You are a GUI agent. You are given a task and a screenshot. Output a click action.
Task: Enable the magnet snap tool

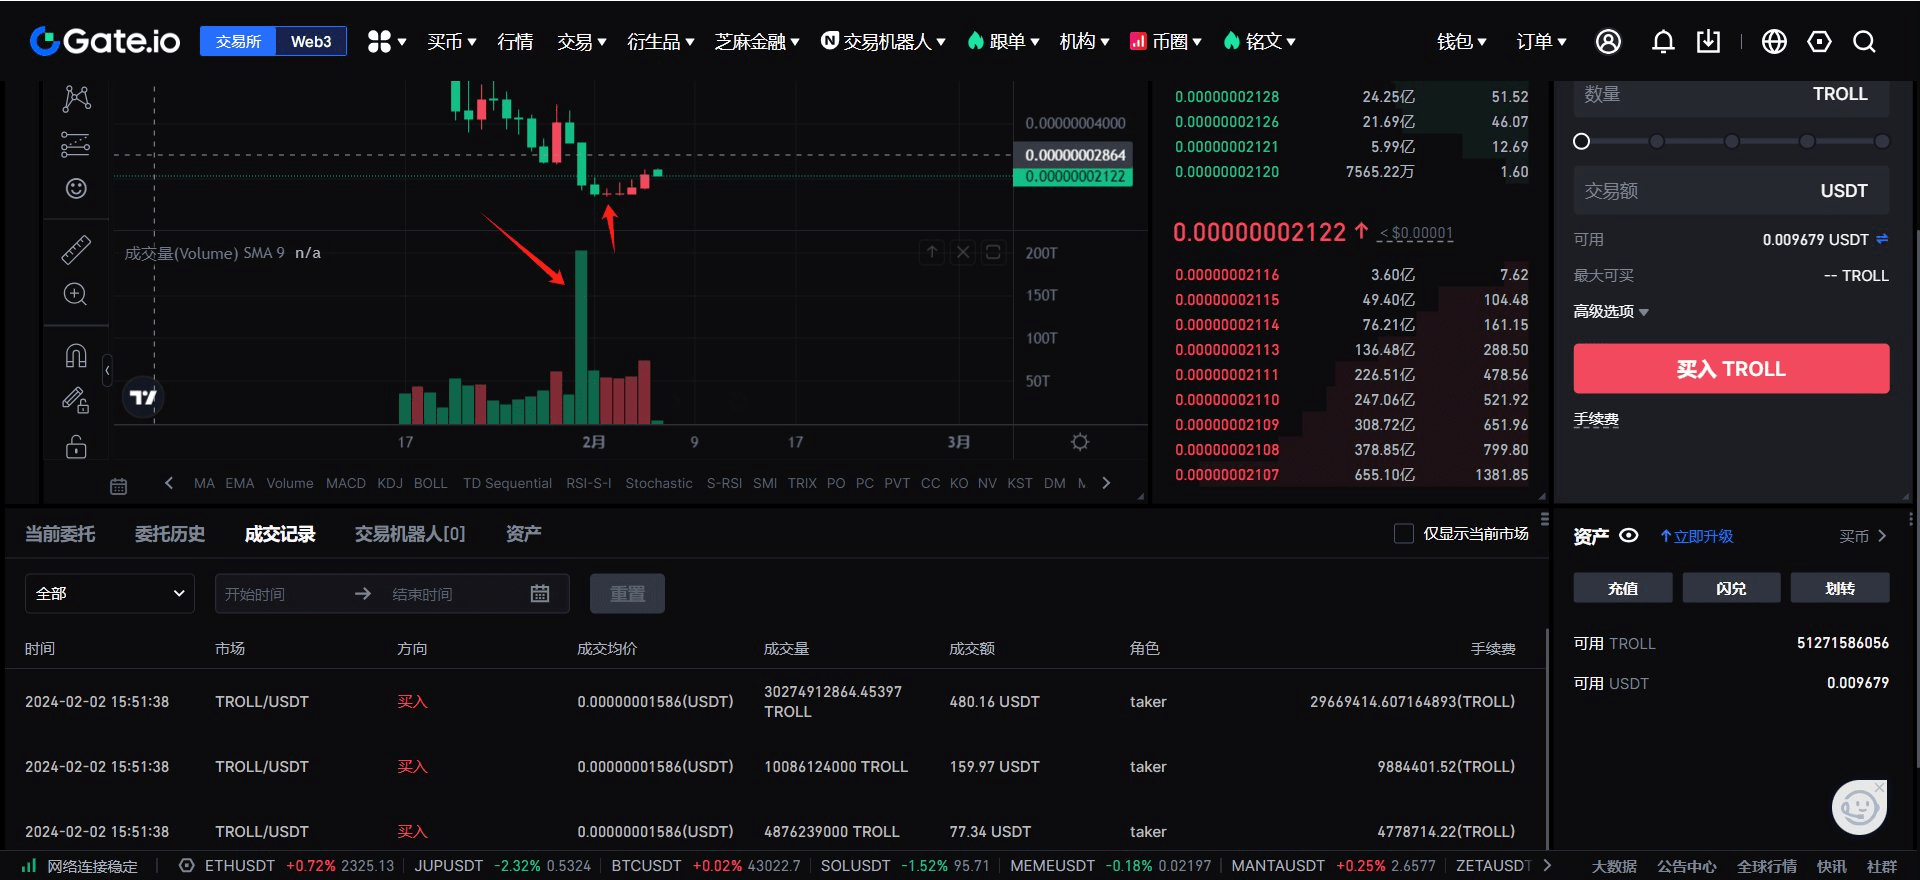click(76, 355)
